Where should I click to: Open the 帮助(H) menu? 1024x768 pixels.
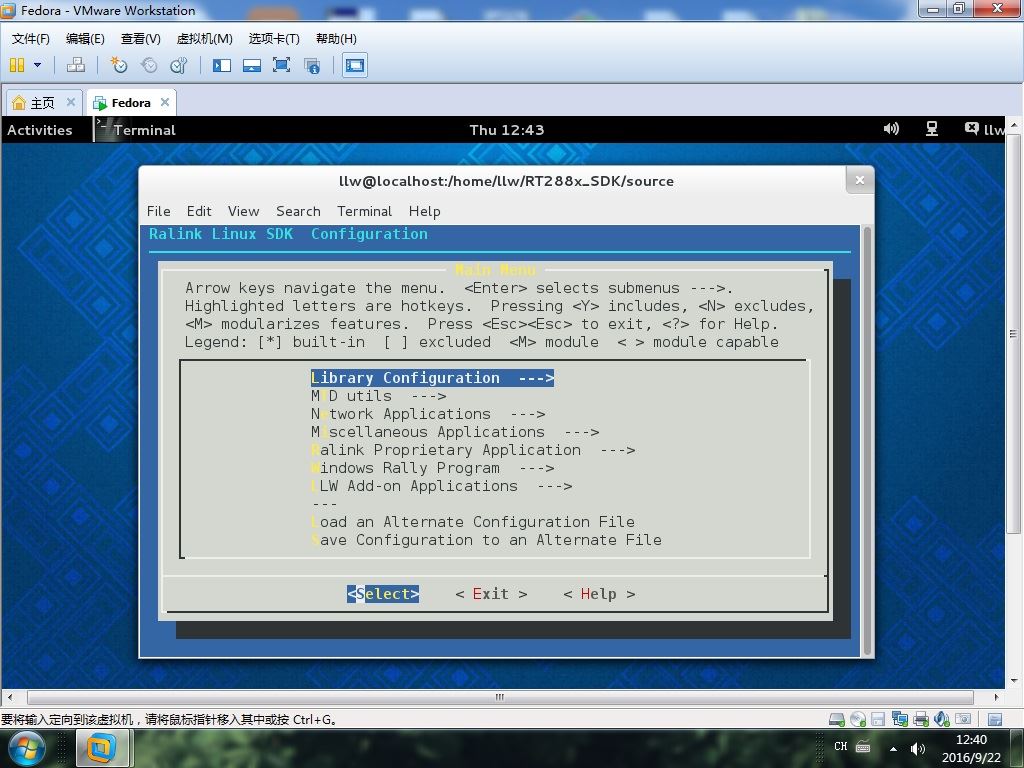pos(336,39)
